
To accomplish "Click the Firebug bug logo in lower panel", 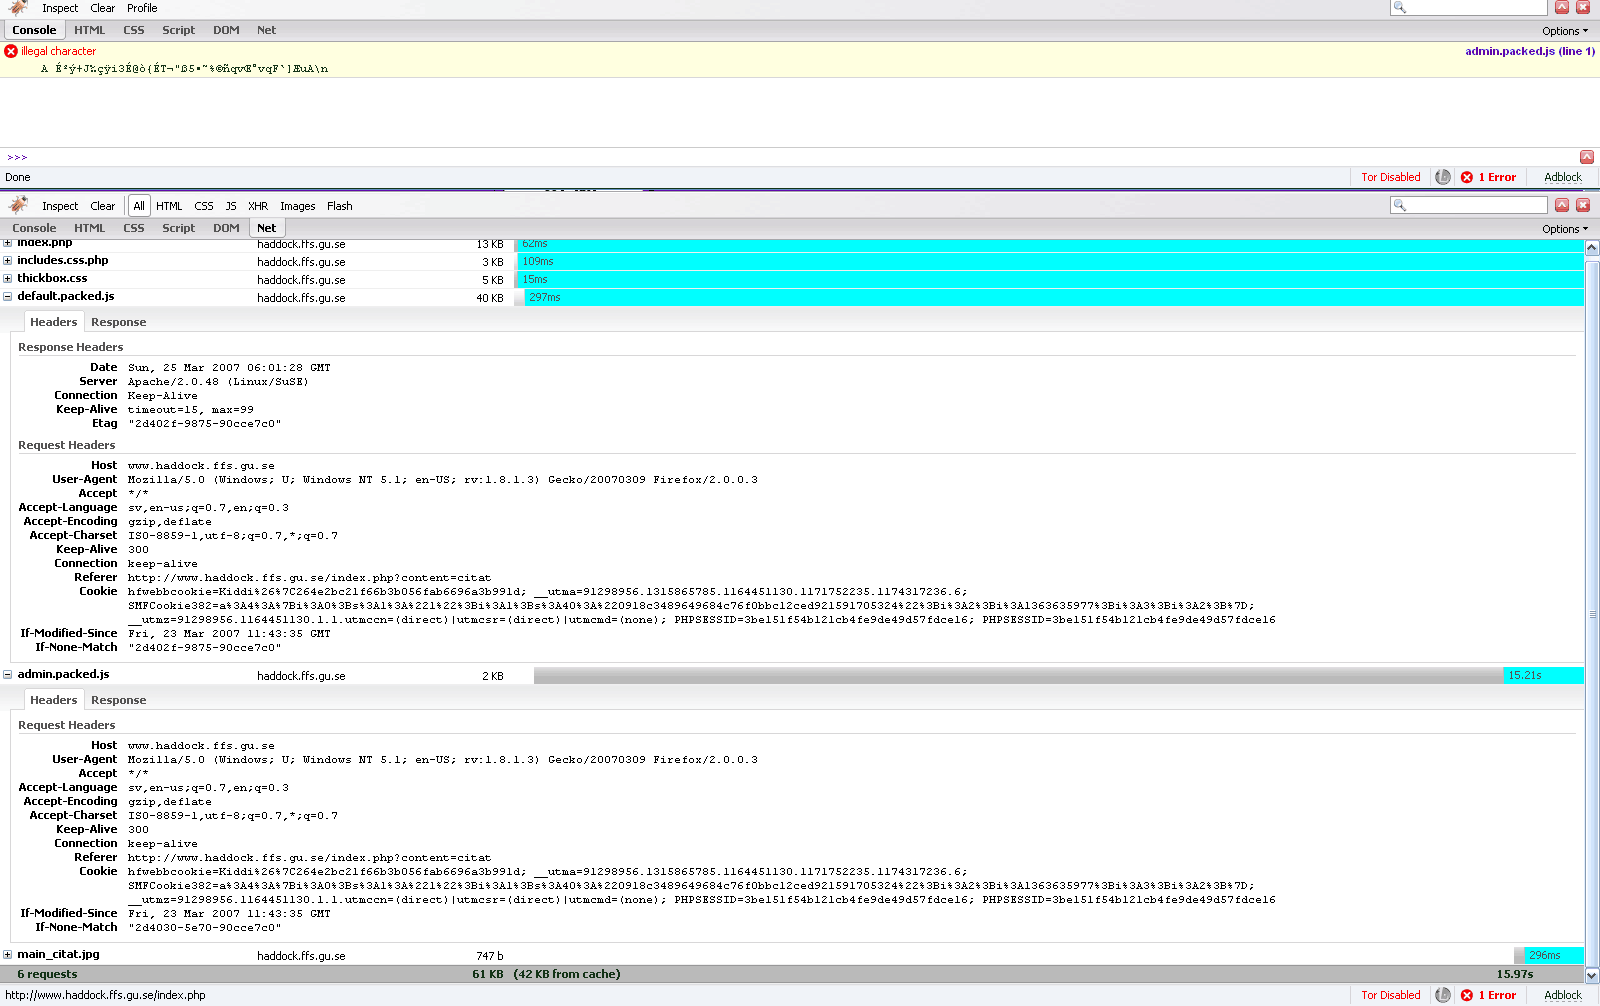I will point(18,205).
